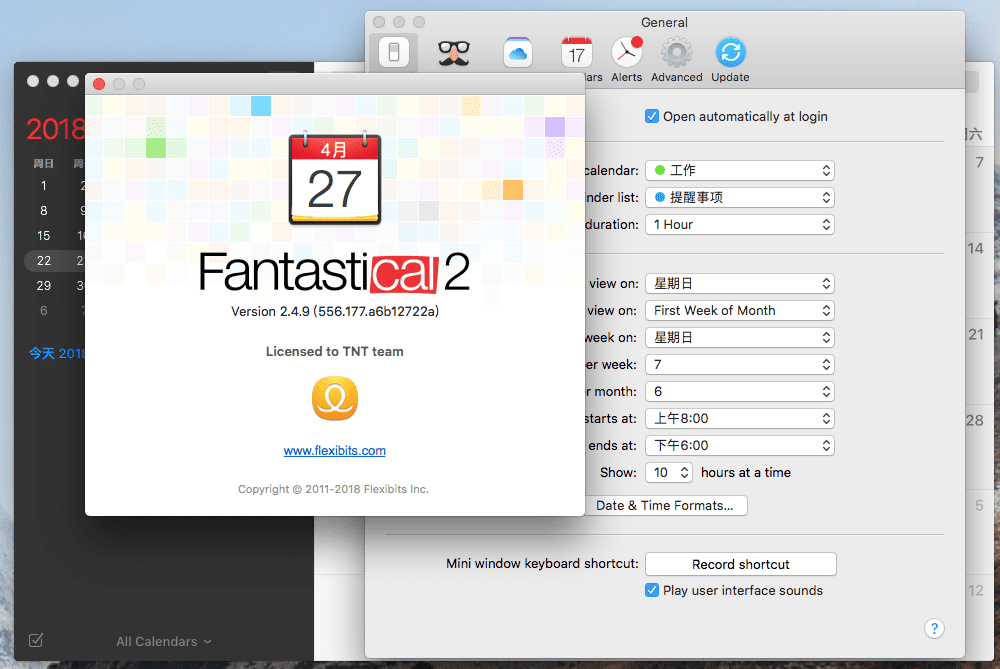1000x669 pixels.
Task: Open the default calendar dropdown showing 工作
Action: click(x=740, y=170)
